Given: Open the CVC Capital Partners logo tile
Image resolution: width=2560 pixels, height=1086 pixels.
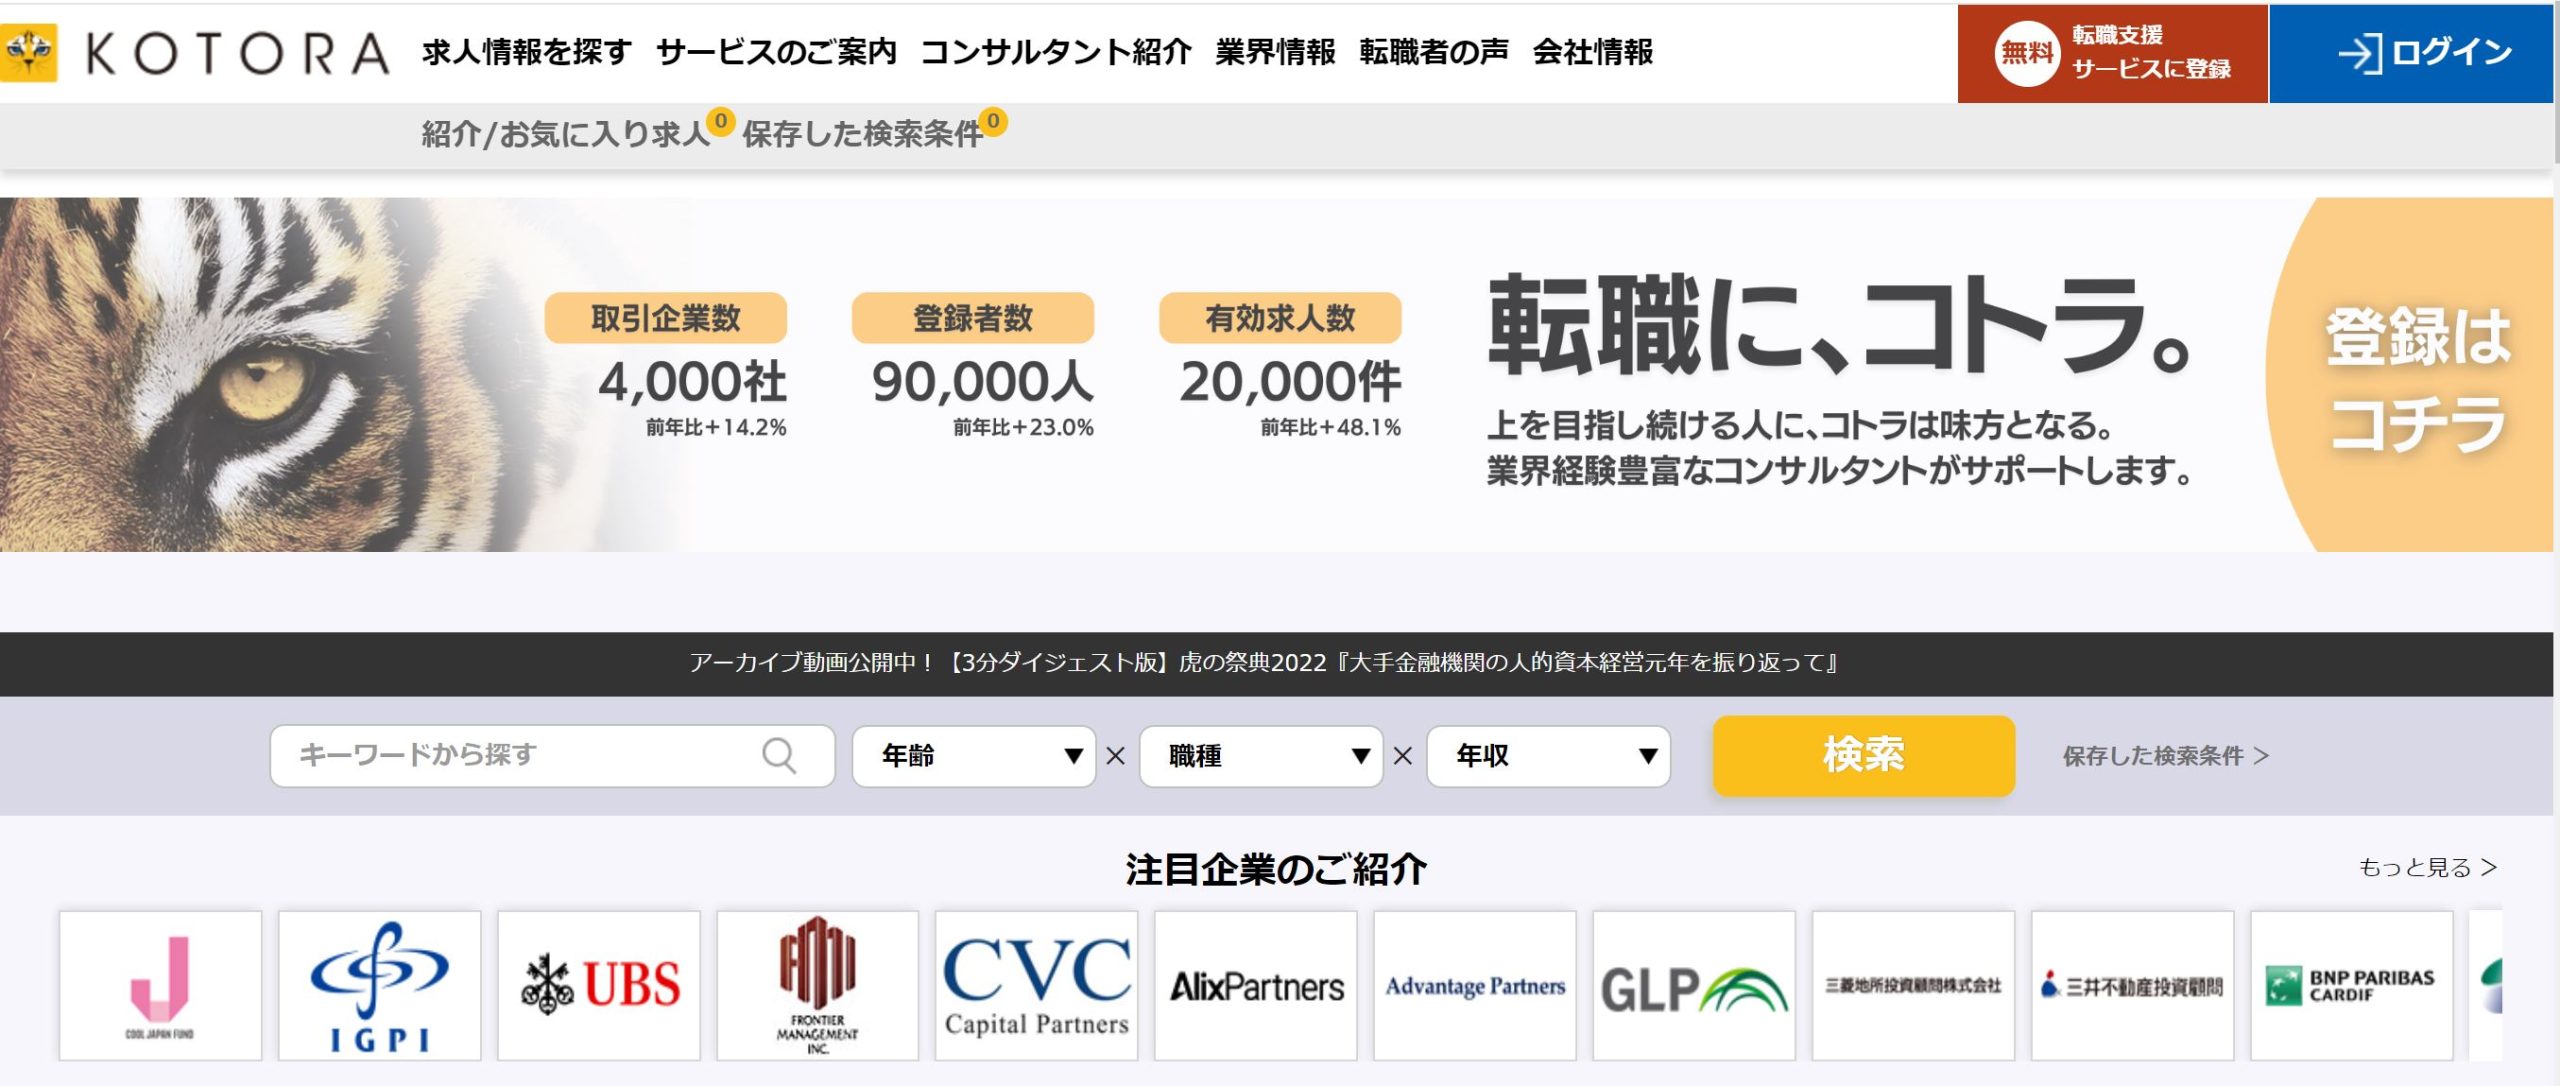Looking at the screenshot, I should click(x=1037, y=985).
